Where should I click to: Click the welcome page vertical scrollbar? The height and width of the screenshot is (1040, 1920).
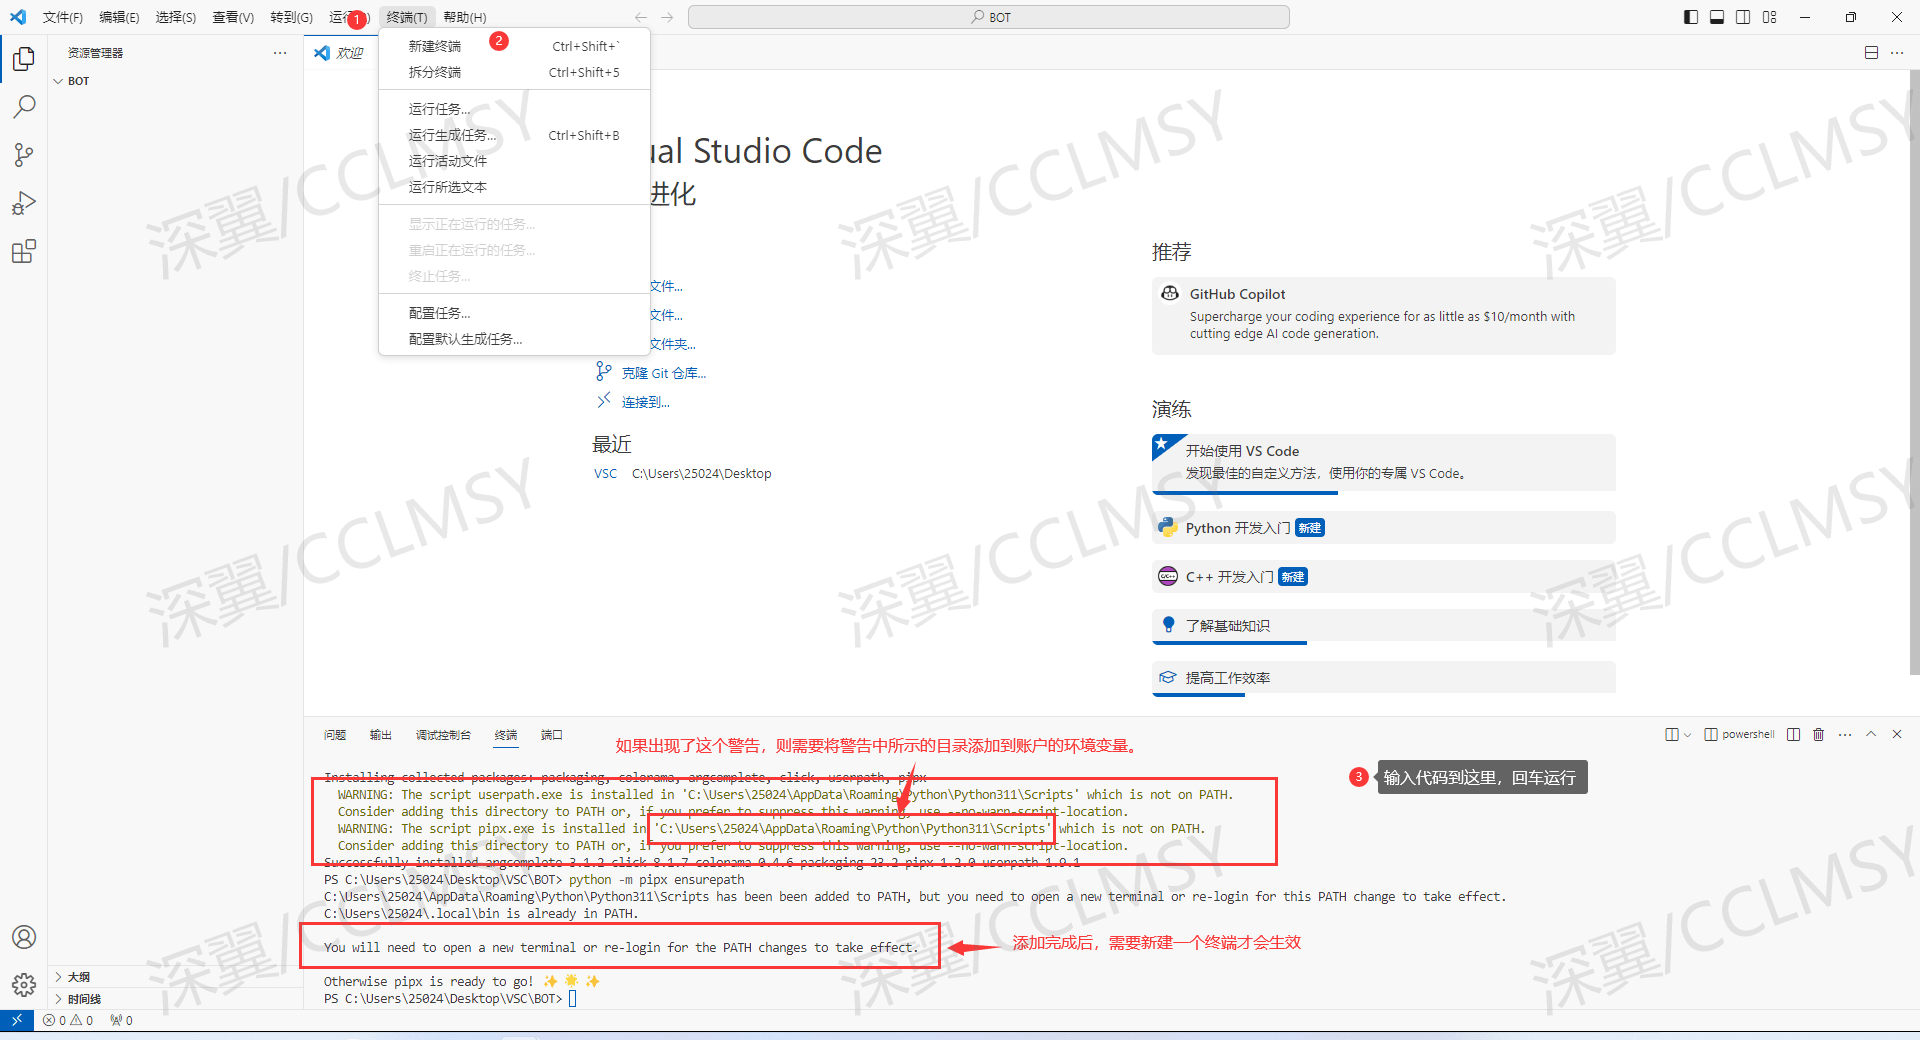coord(1914,374)
